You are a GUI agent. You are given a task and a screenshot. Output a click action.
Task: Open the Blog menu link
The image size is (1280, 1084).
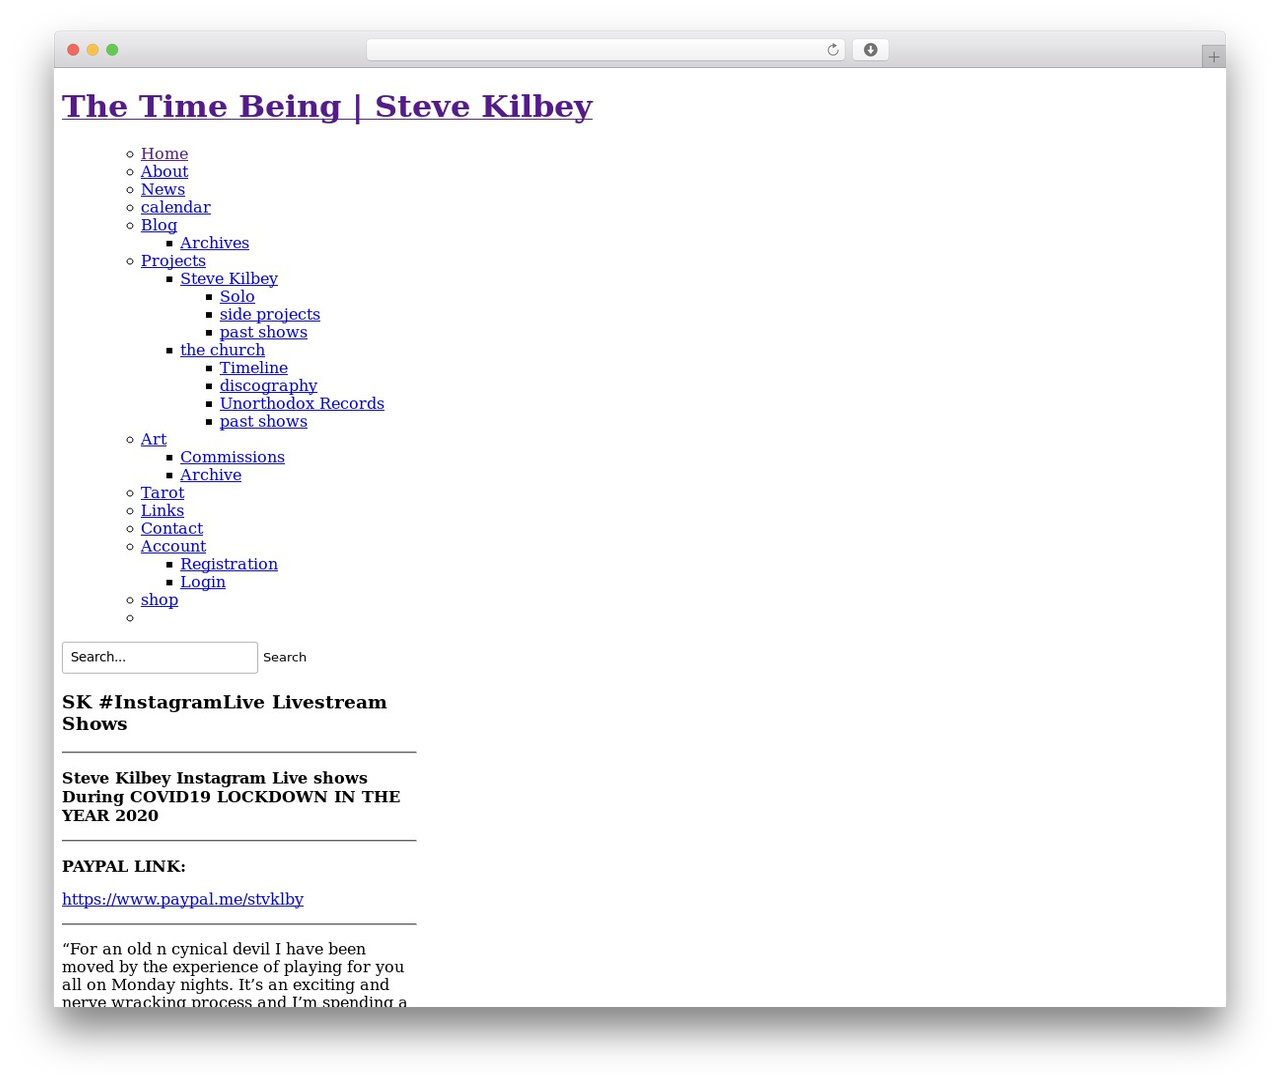tap(159, 225)
